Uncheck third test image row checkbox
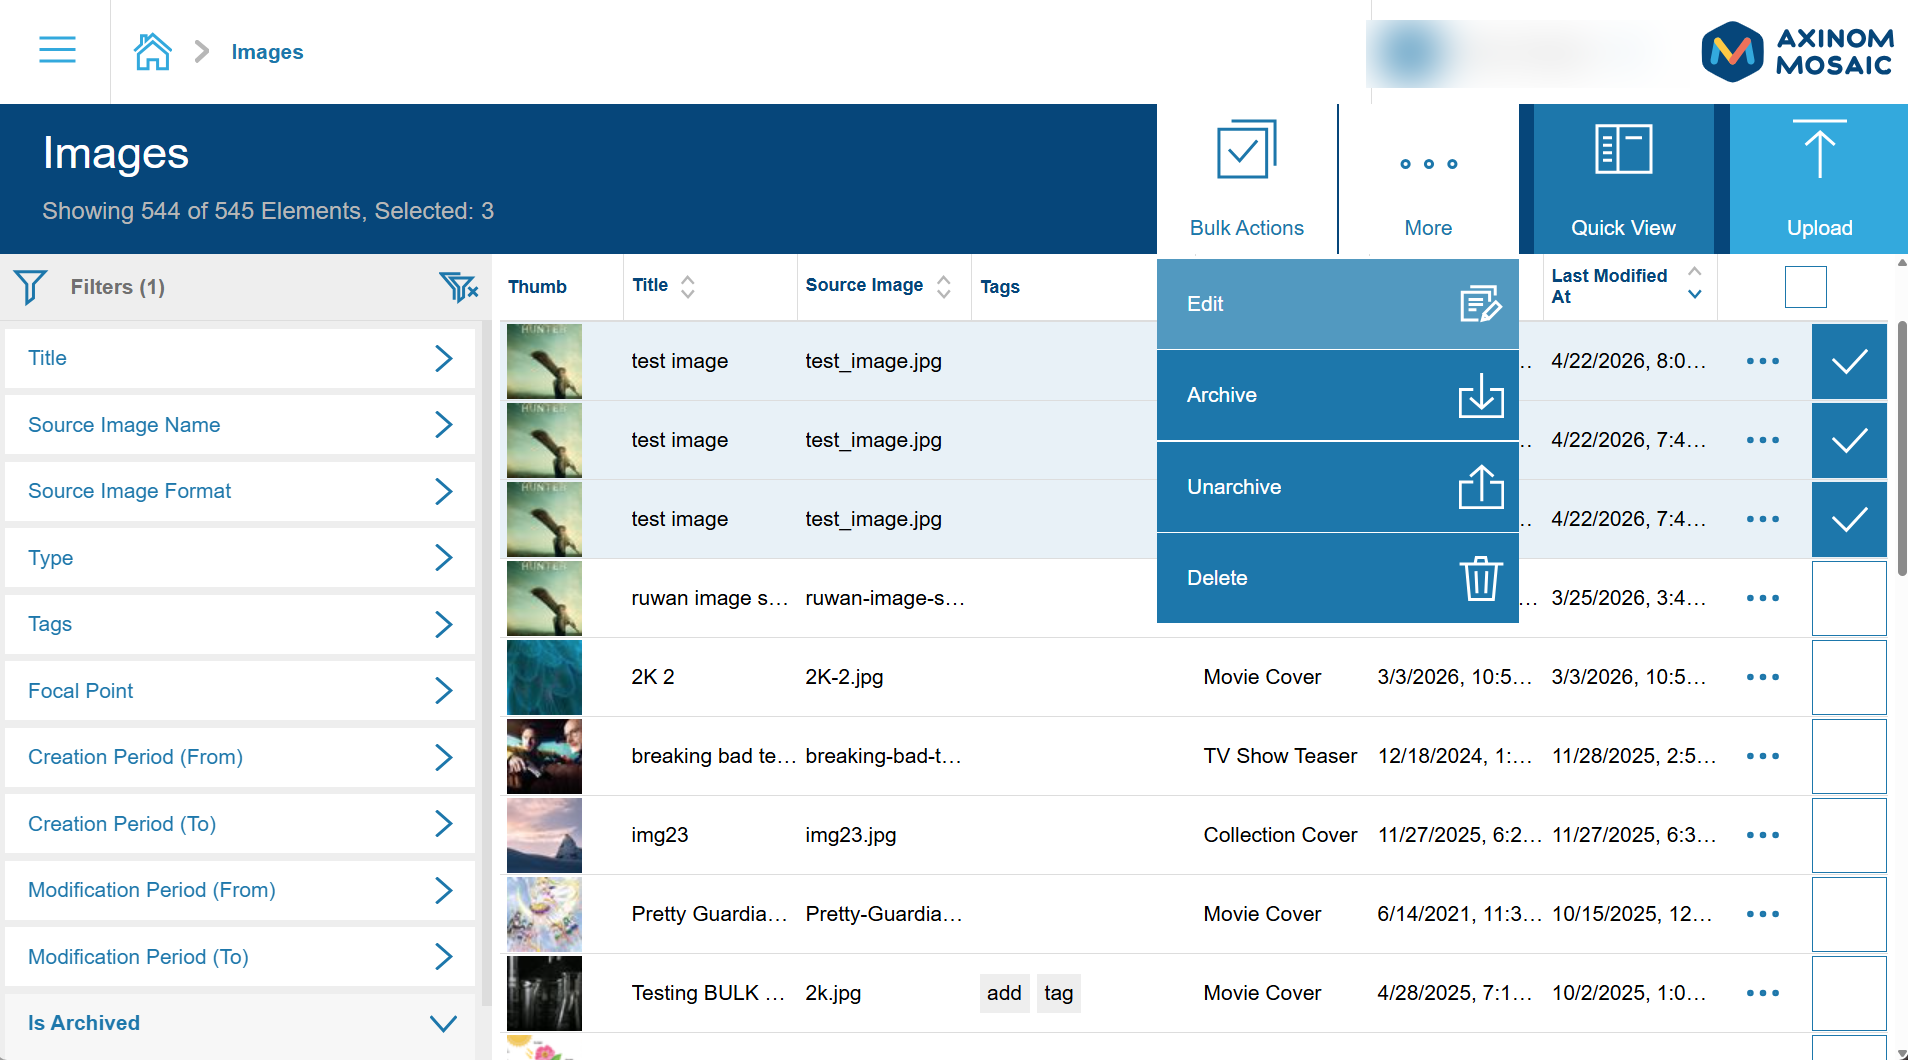The height and width of the screenshot is (1060, 1908). [1849, 519]
